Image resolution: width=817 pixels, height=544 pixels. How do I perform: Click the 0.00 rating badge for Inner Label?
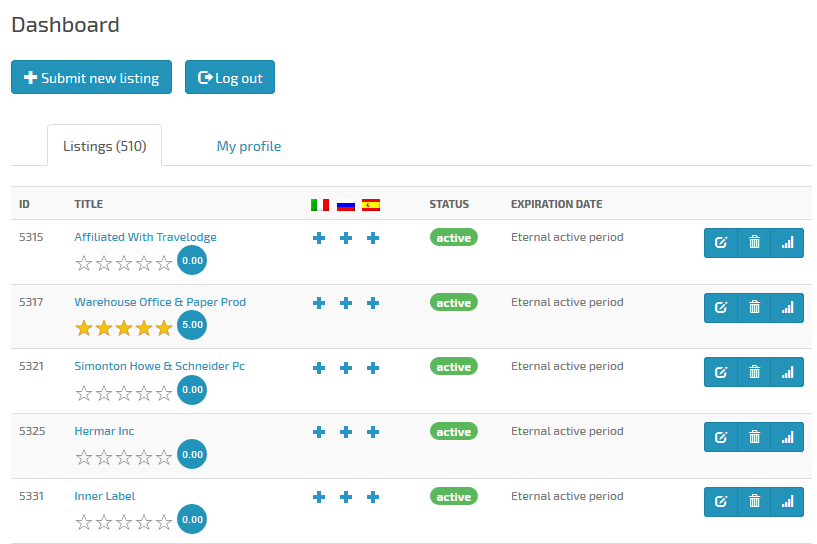point(192,519)
